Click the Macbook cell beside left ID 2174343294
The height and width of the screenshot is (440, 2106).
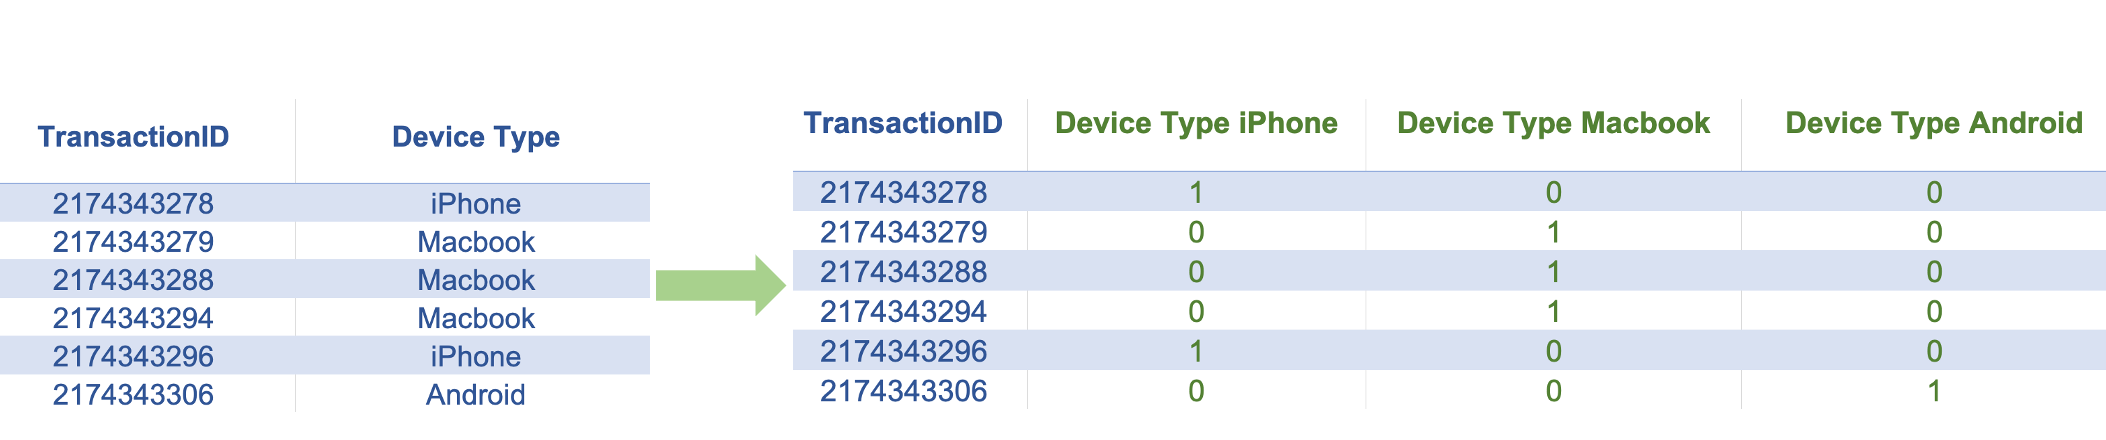tap(475, 319)
